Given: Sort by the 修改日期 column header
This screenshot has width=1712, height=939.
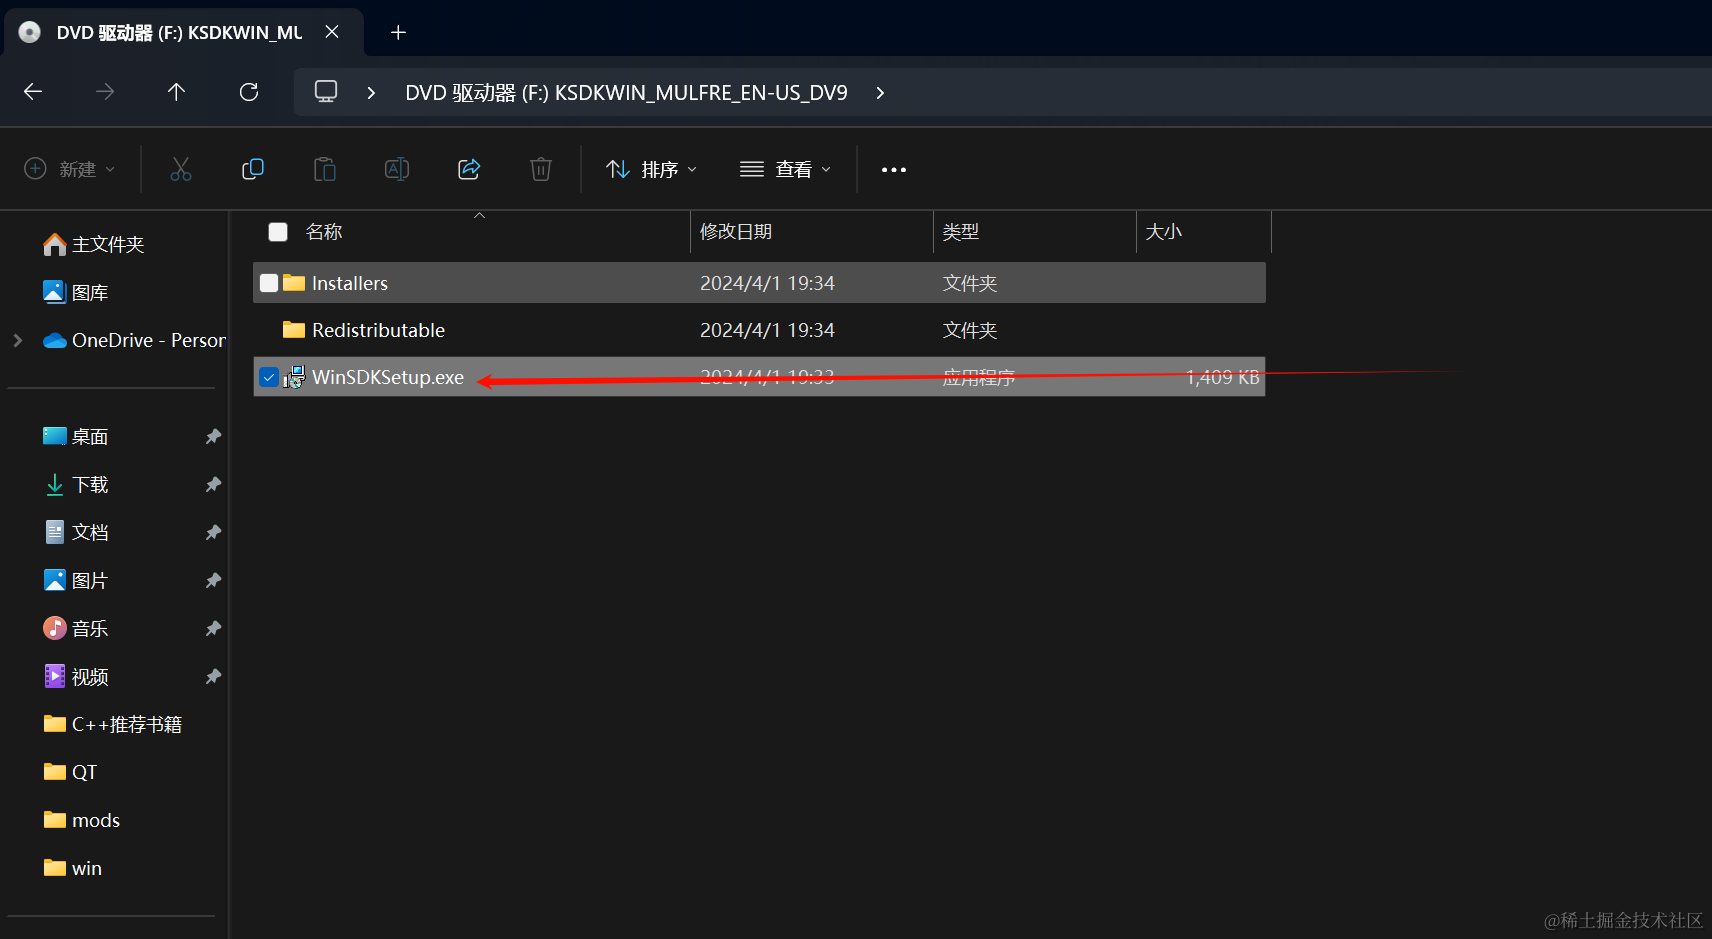Looking at the screenshot, I should tap(736, 232).
